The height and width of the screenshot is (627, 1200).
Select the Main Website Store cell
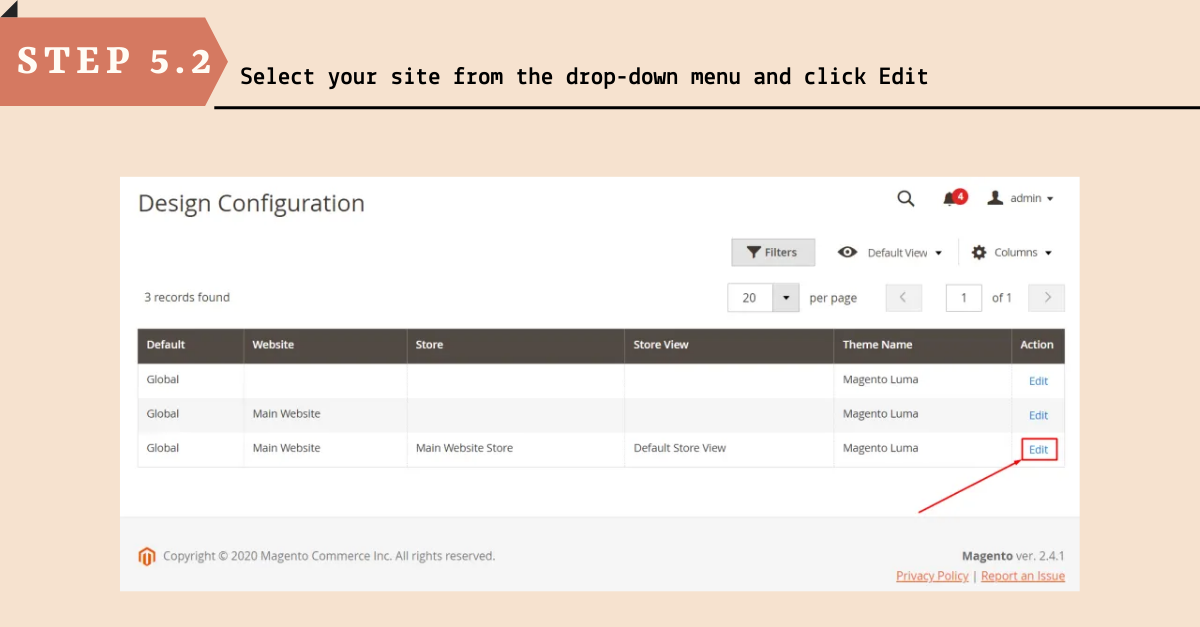click(516, 449)
